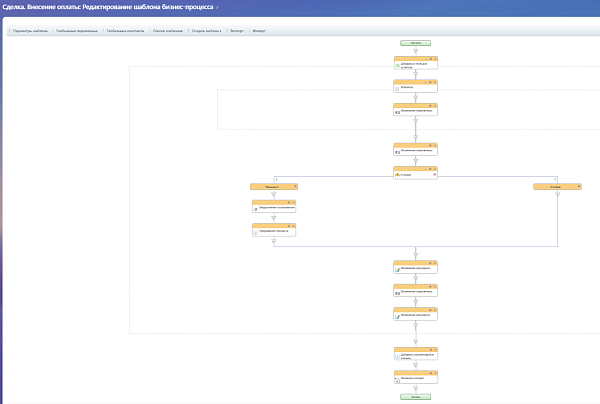Collapse the first block under Начало

(426, 59)
